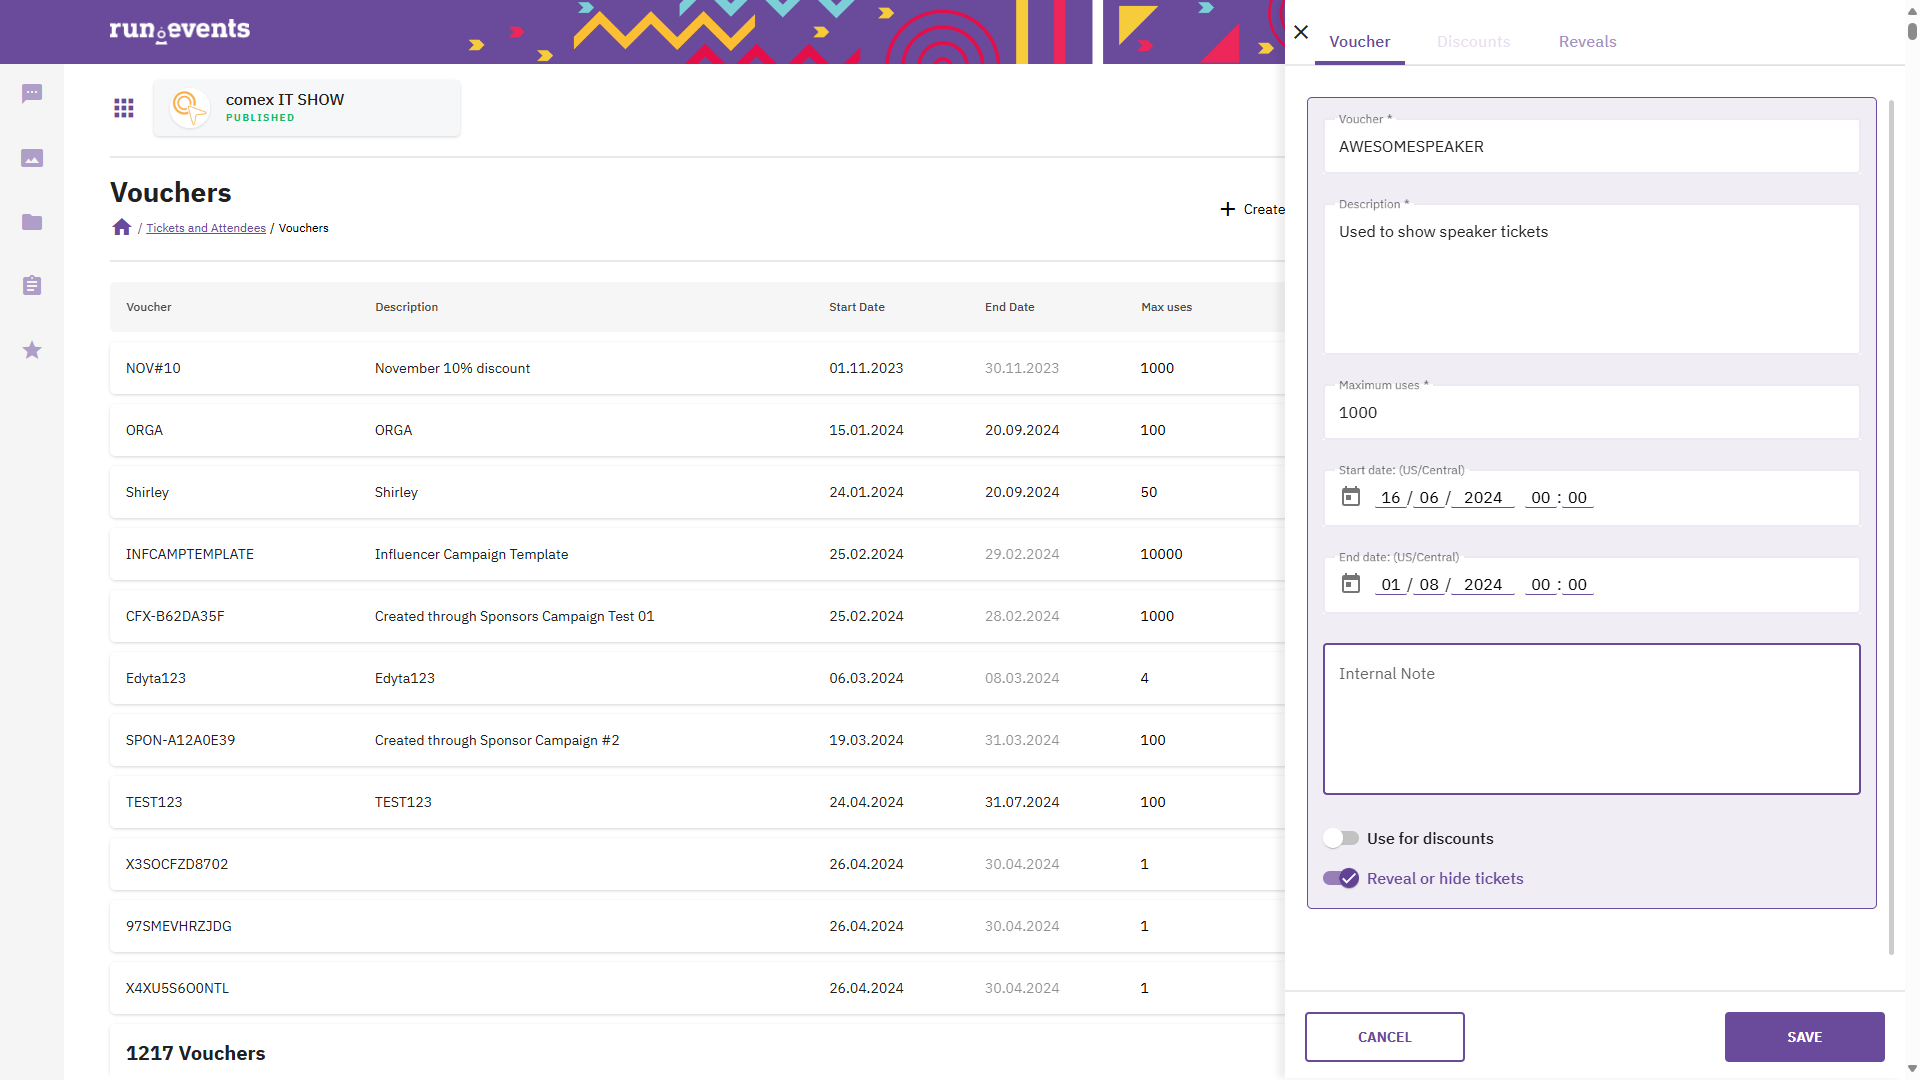1920x1080 pixels.
Task: Click the run.events logo
Action: click(180, 30)
